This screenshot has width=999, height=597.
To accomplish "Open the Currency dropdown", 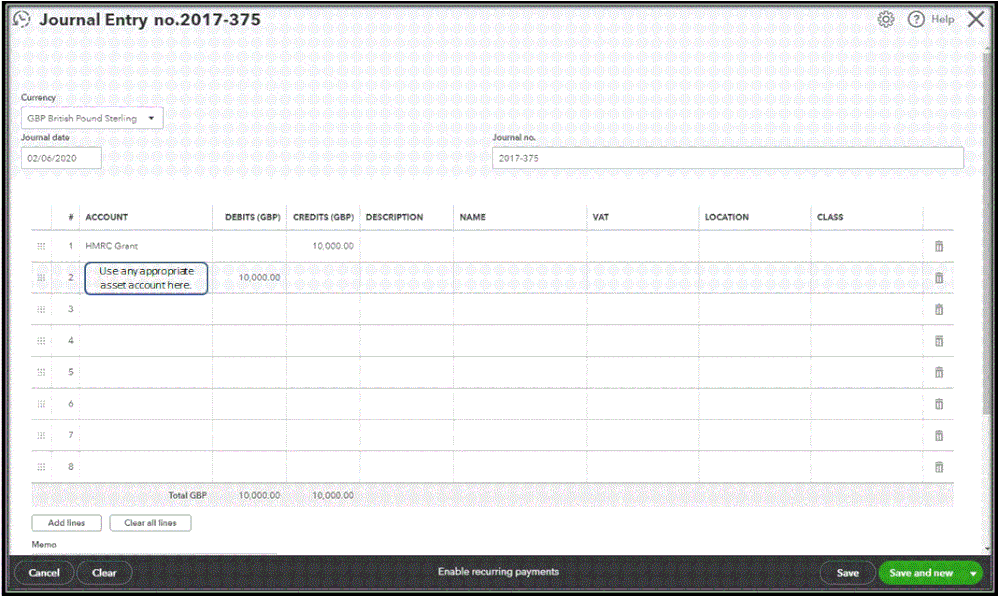I will [x=92, y=118].
